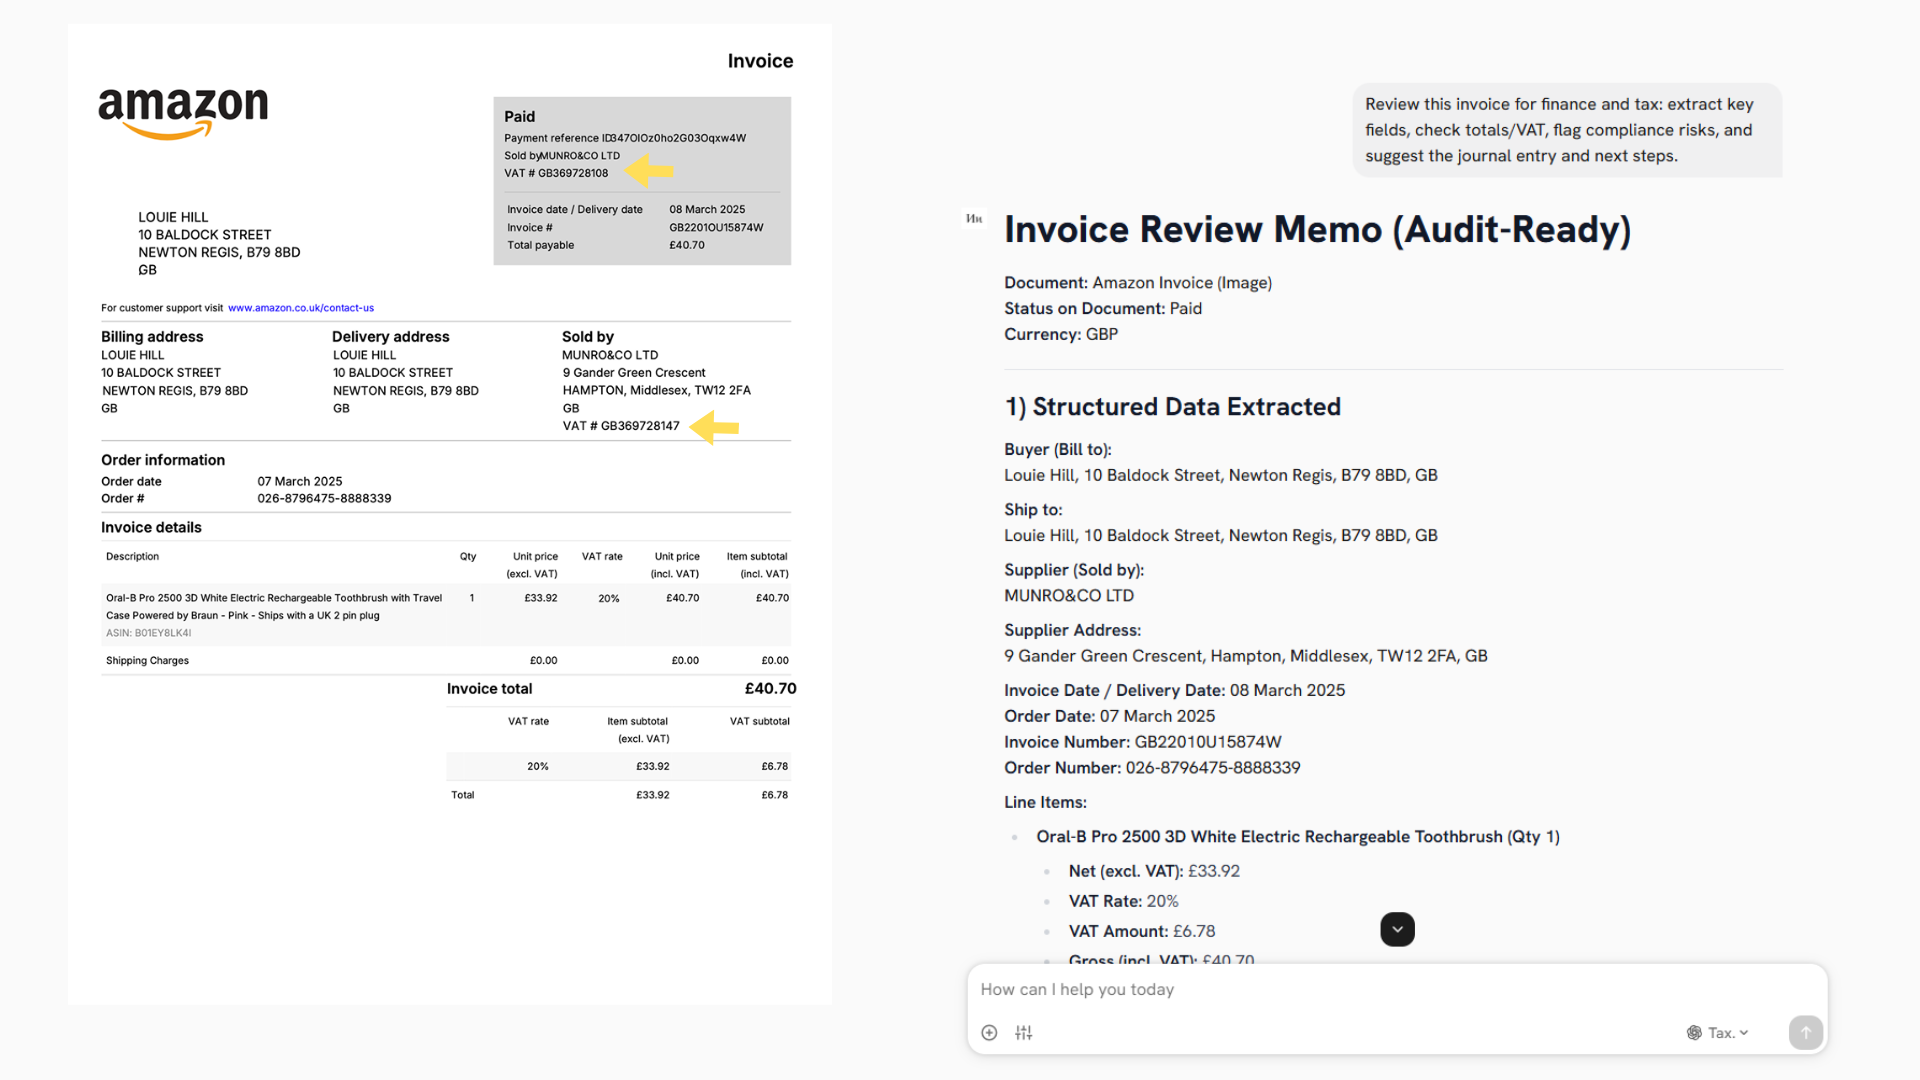Click the user prompt message bubble
This screenshot has height=1080, width=1920.
[1567, 130]
